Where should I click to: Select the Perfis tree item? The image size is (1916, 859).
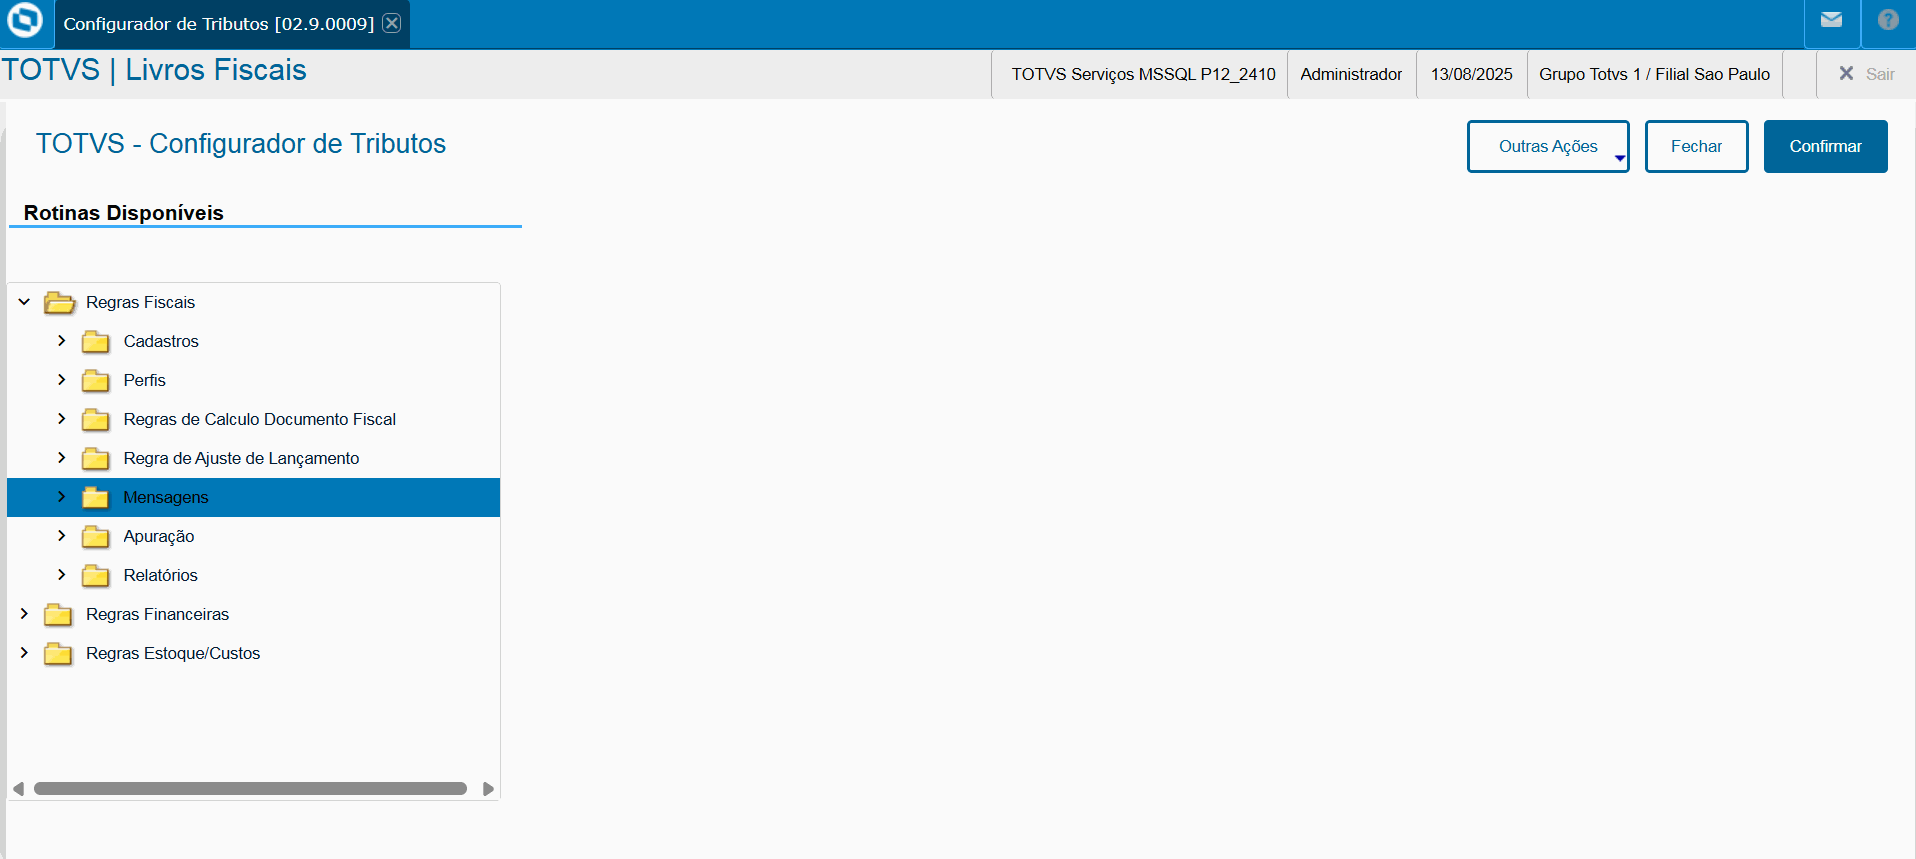pos(145,380)
